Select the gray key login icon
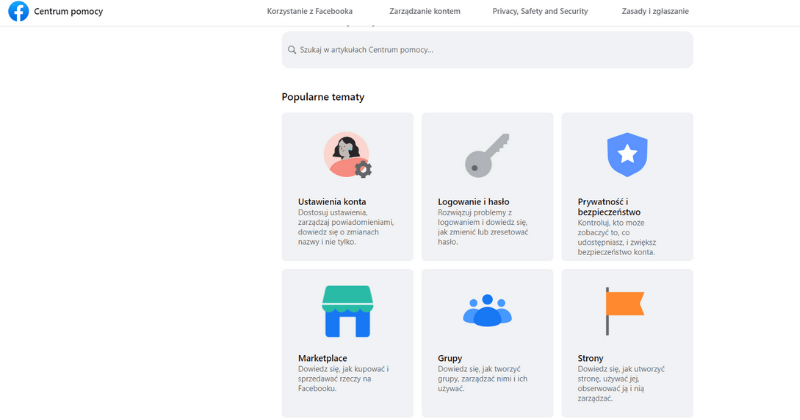The image size is (800, 420). coord(487,156)
